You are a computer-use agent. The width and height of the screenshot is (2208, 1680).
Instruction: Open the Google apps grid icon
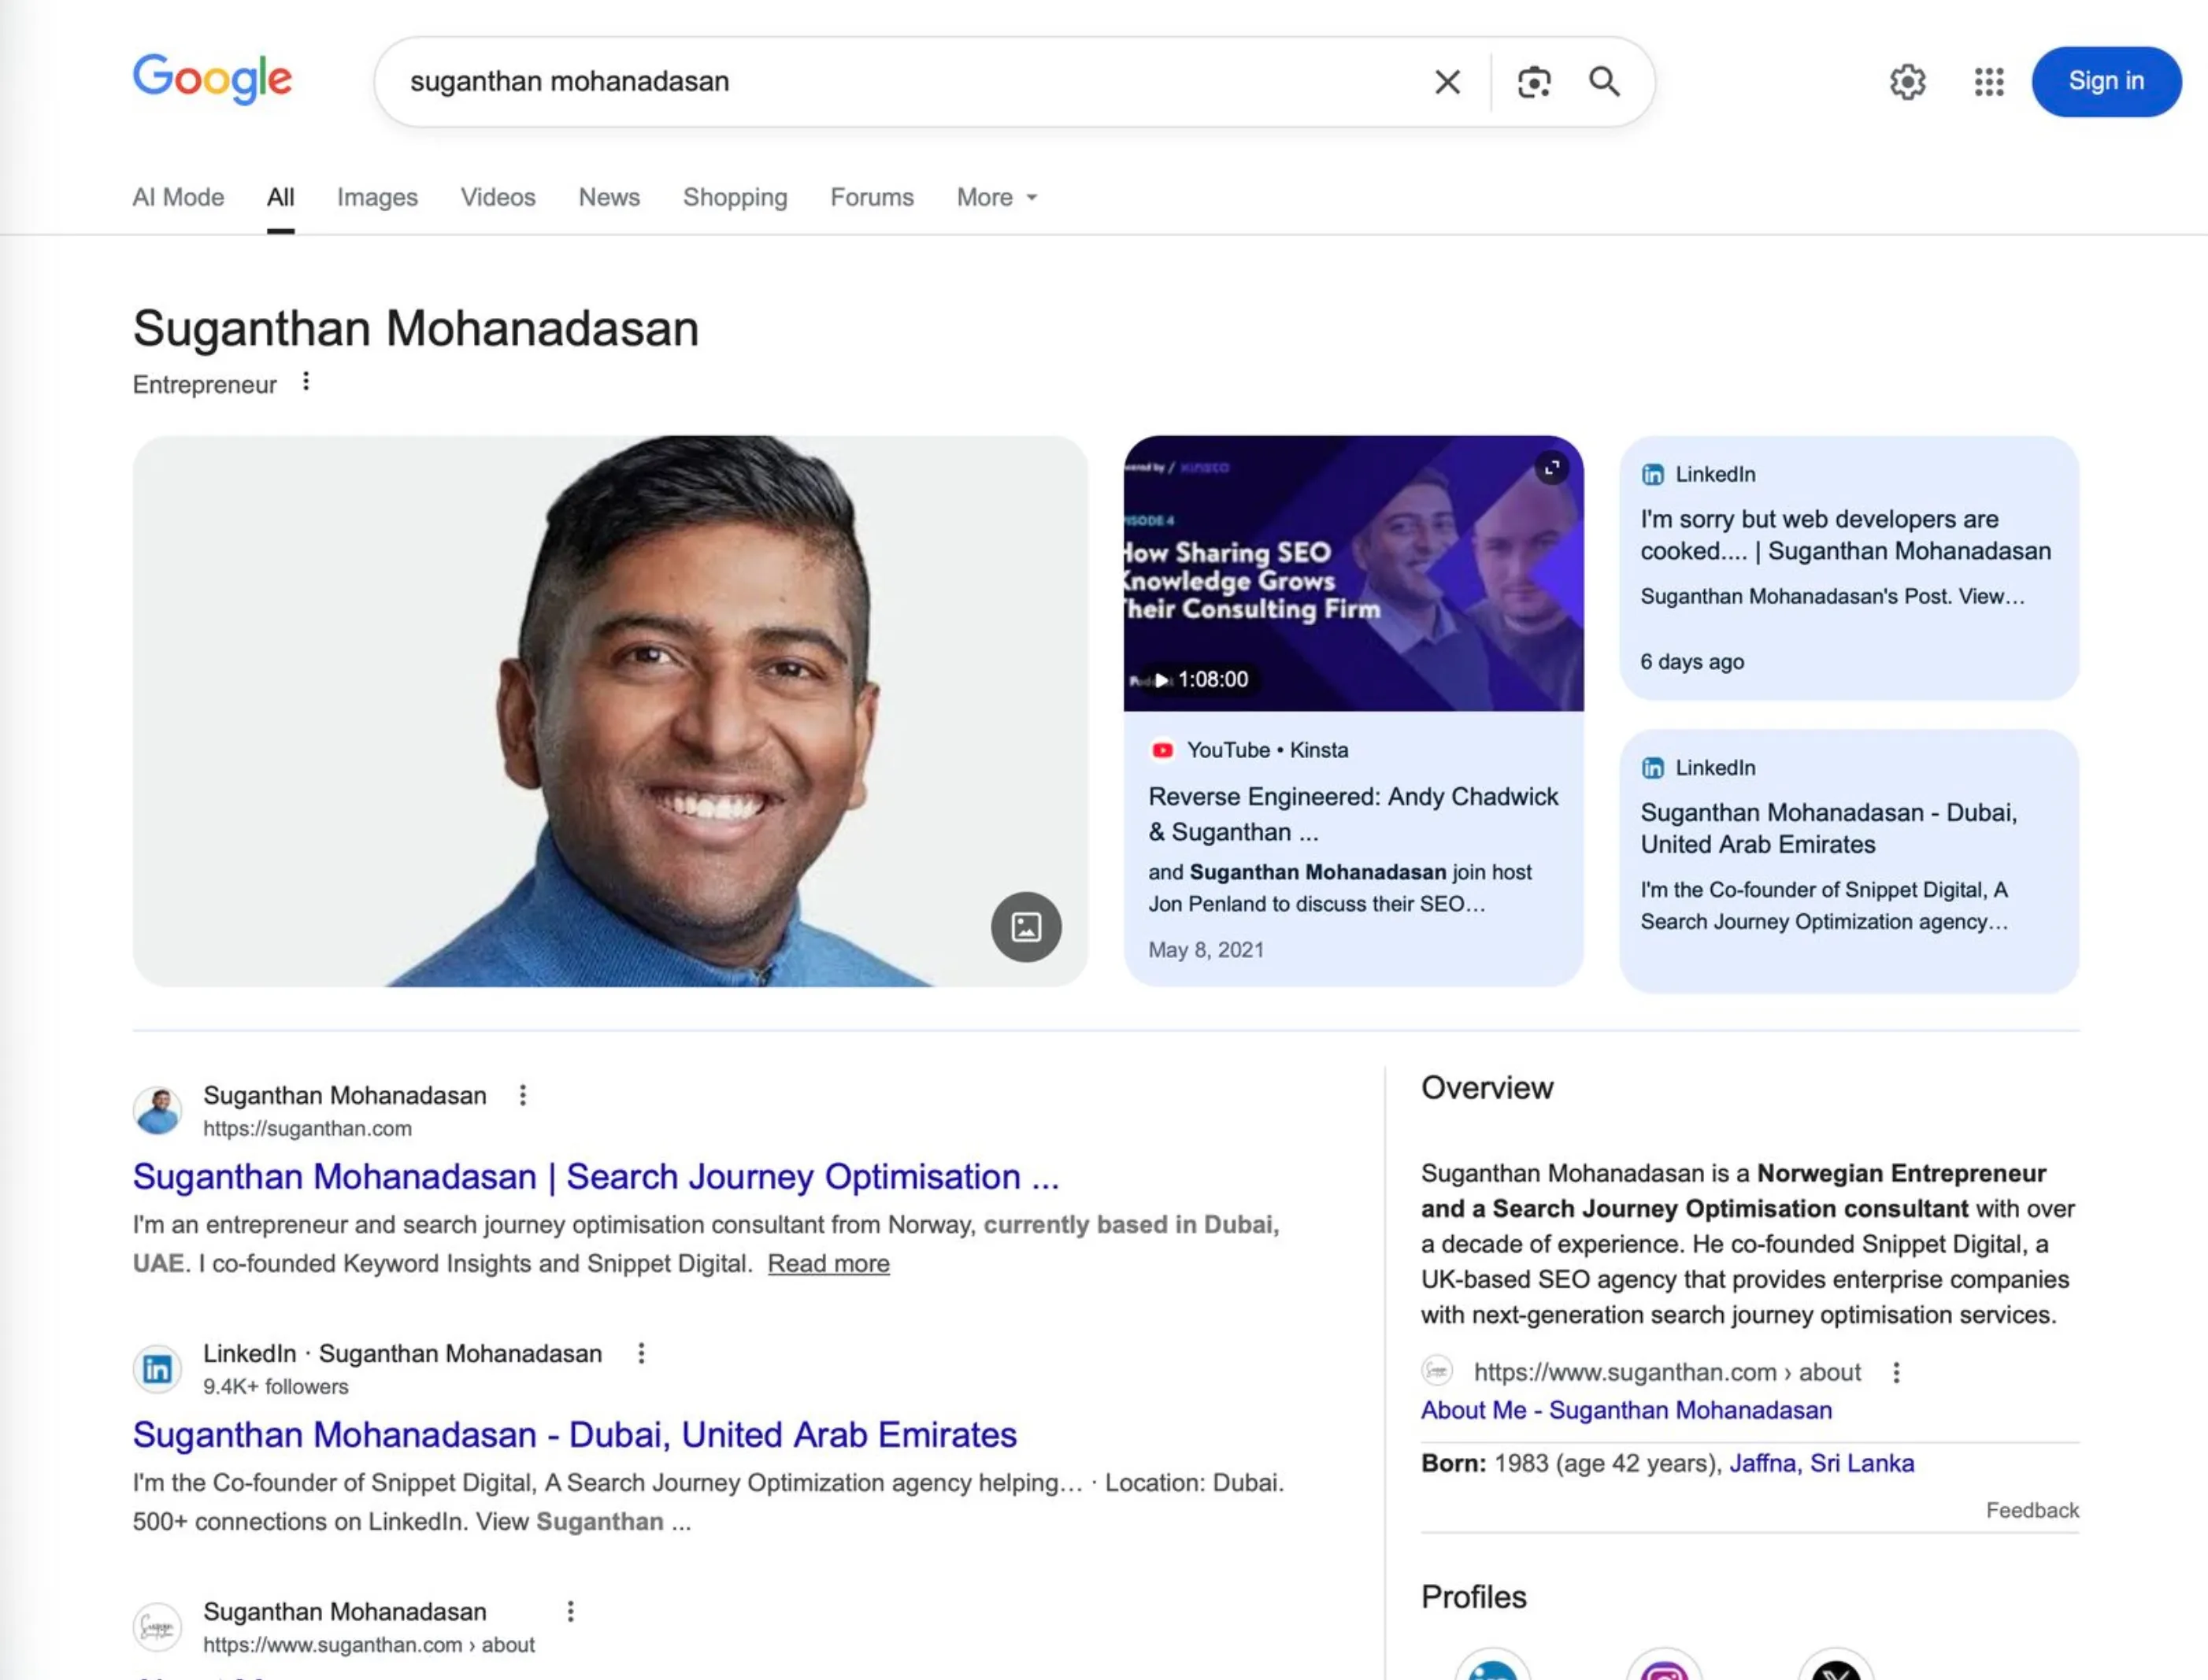(x=1988, y=82)
